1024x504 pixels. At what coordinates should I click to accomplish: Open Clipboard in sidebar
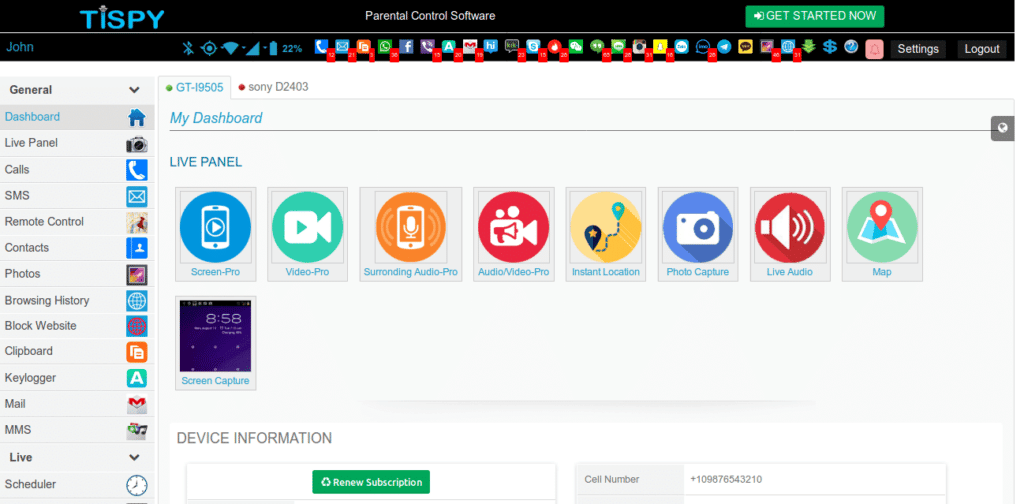[x=77, y=351]
